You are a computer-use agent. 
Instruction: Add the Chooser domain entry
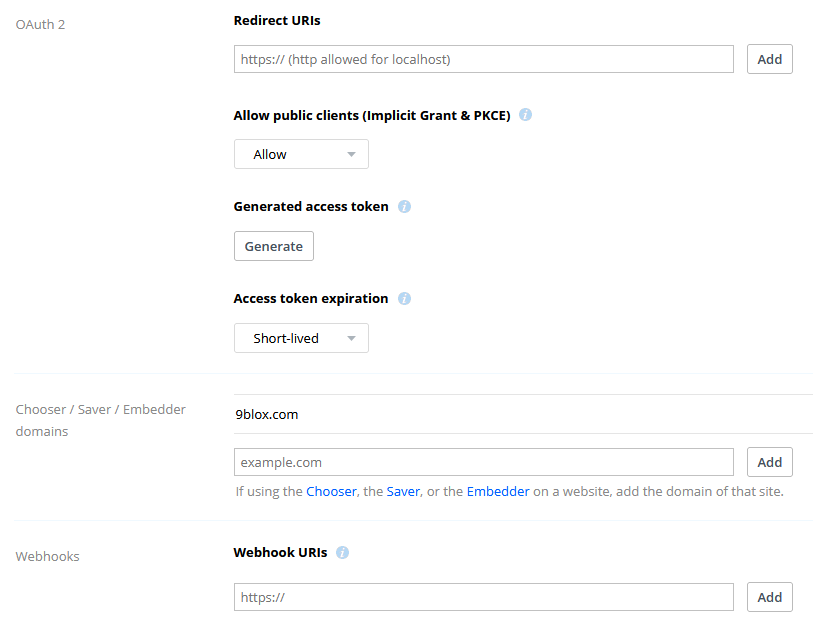[769, 462]
